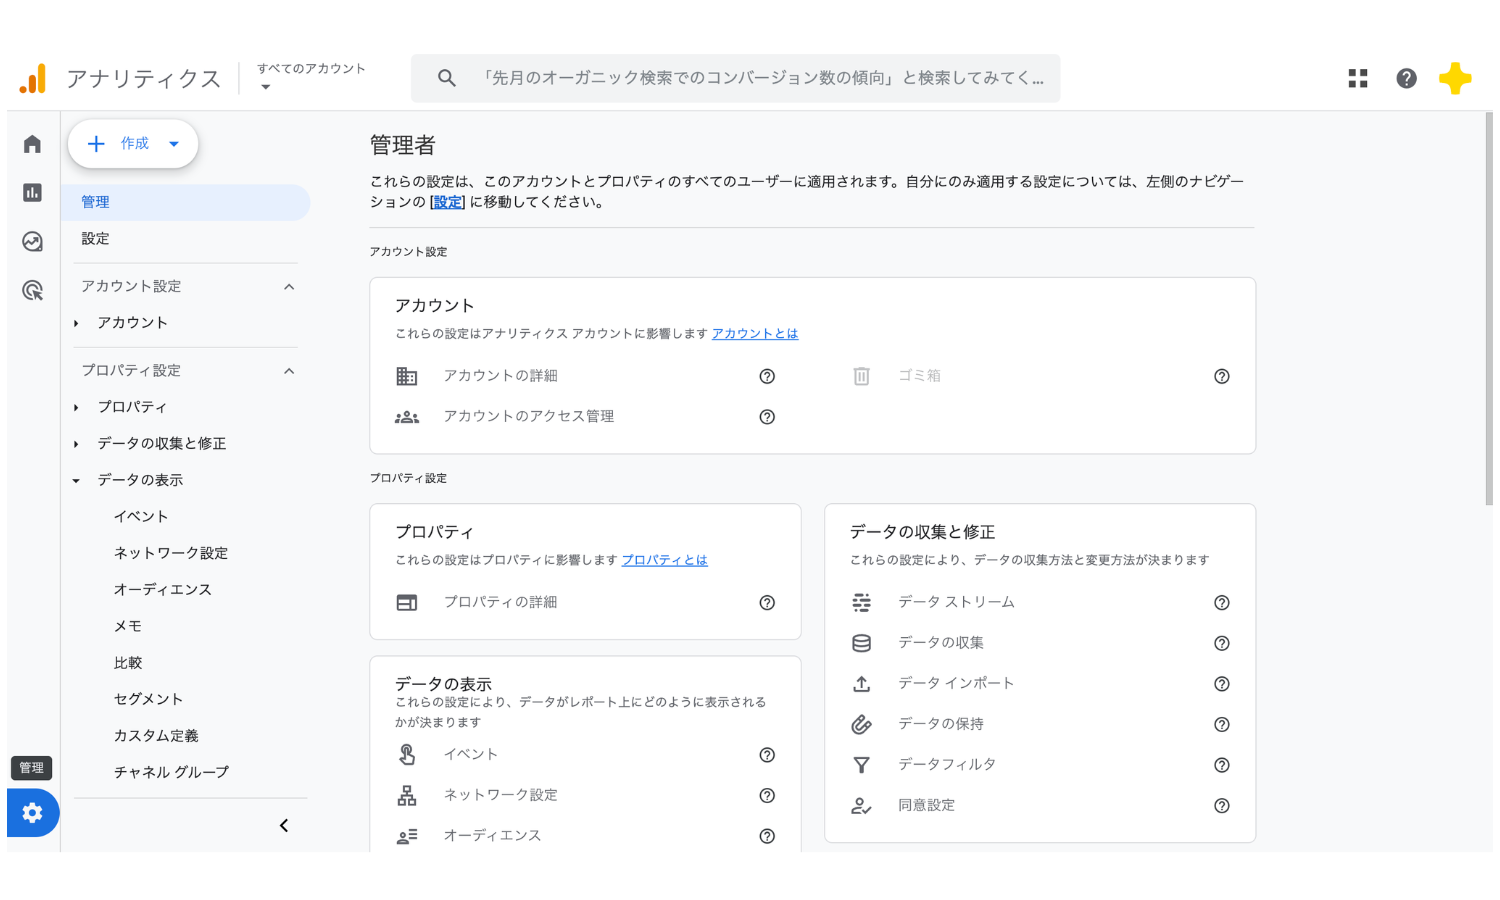
Task: Click help icon beside アカウントの詳細
Action: point(767,376)
